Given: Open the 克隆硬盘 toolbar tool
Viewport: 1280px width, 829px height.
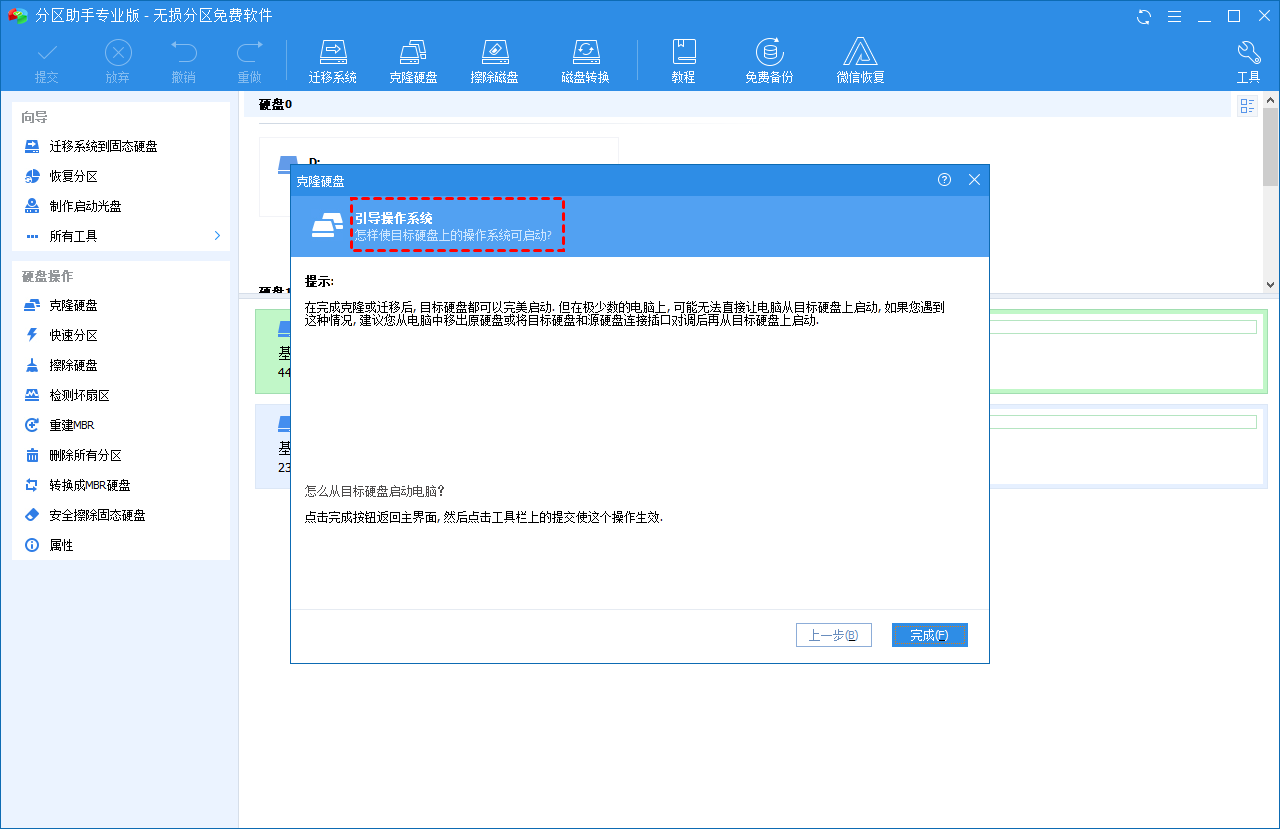Looking at the screenshot, I should pos(413,61).
